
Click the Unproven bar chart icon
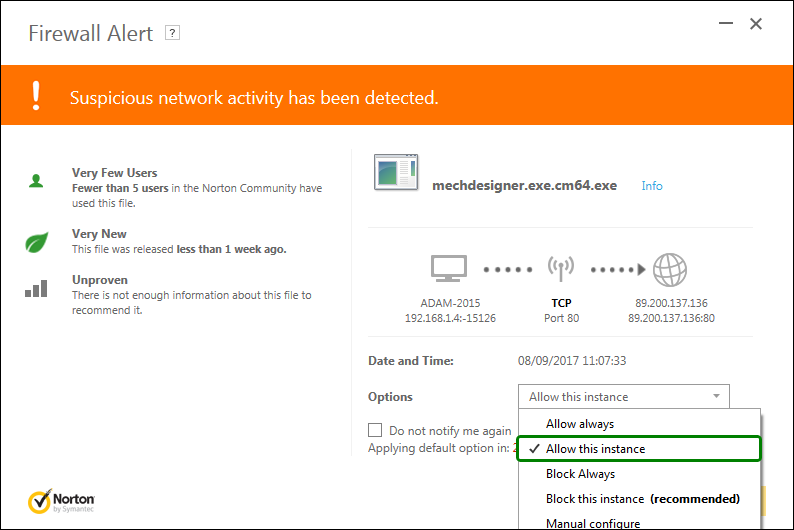tap(36, 289)
